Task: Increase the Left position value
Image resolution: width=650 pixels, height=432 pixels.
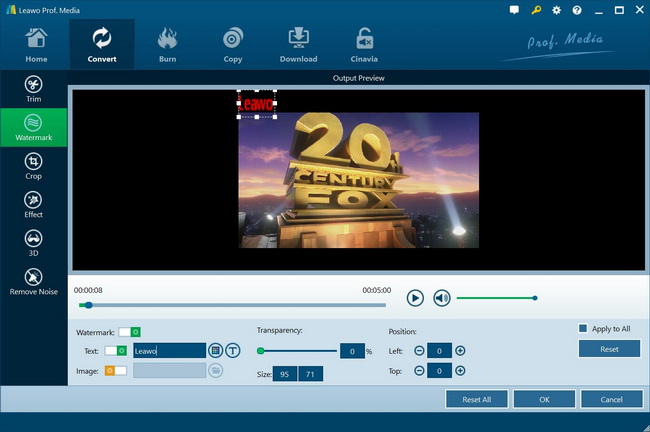Action: [460, 350]
